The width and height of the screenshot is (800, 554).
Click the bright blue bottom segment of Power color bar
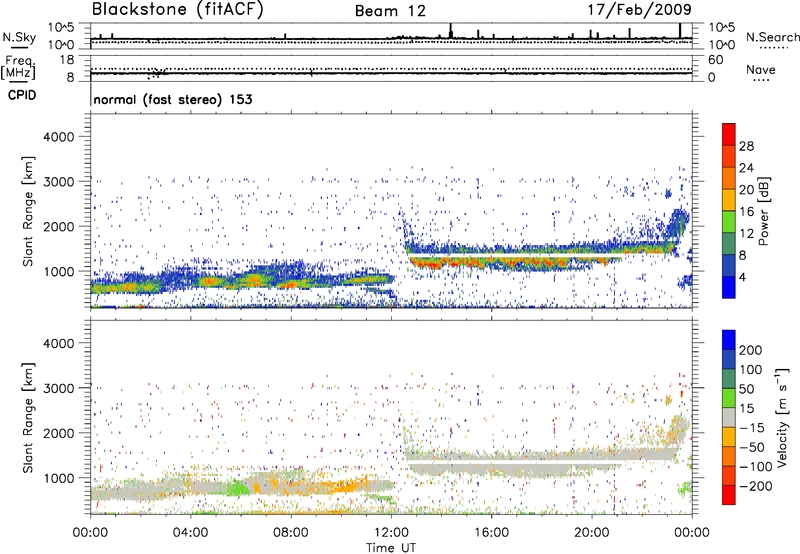click(729, 287)
